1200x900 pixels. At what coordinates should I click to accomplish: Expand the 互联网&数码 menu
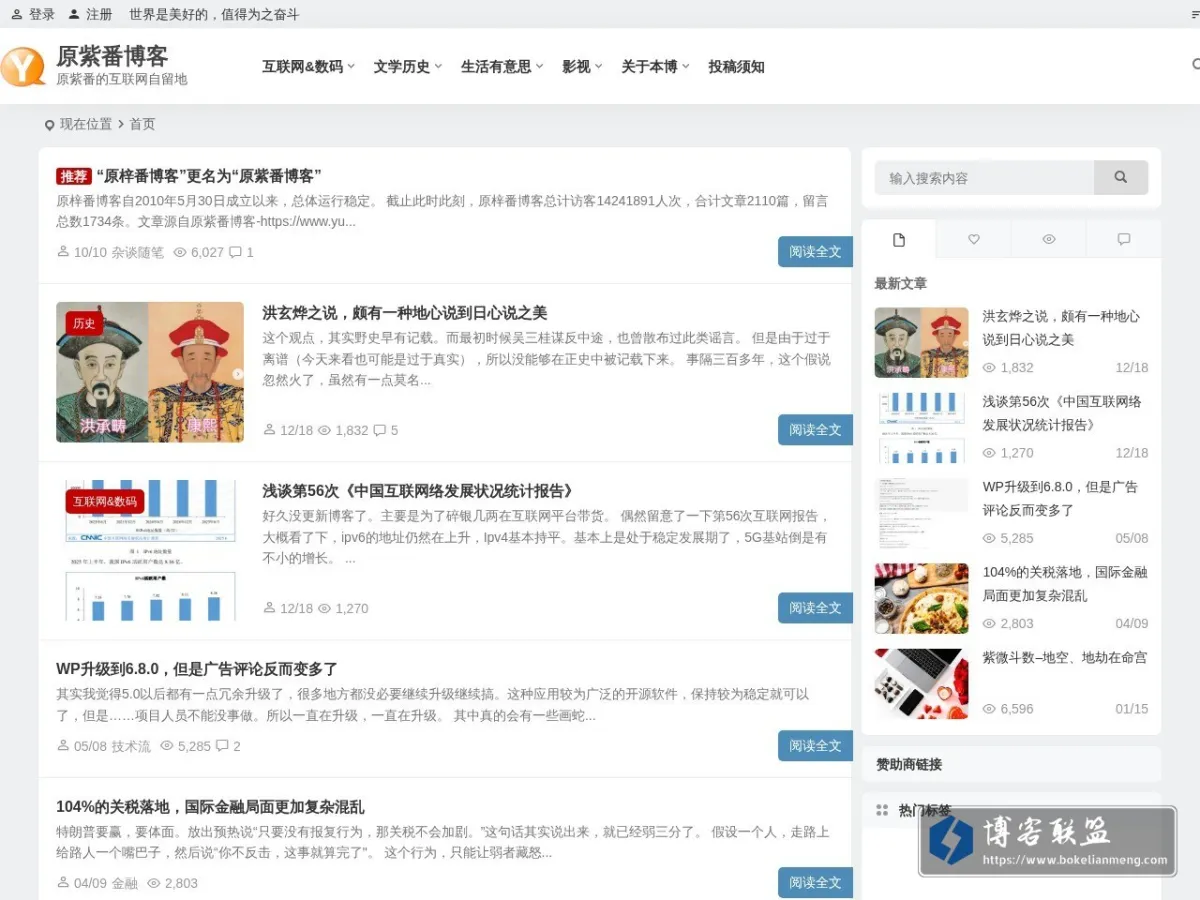(x=308, y=66)
